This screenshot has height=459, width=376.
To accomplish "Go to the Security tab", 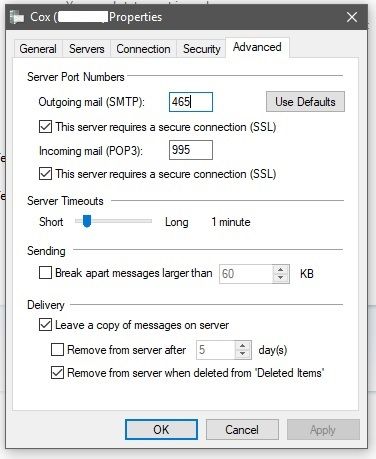I will point(202,49).
